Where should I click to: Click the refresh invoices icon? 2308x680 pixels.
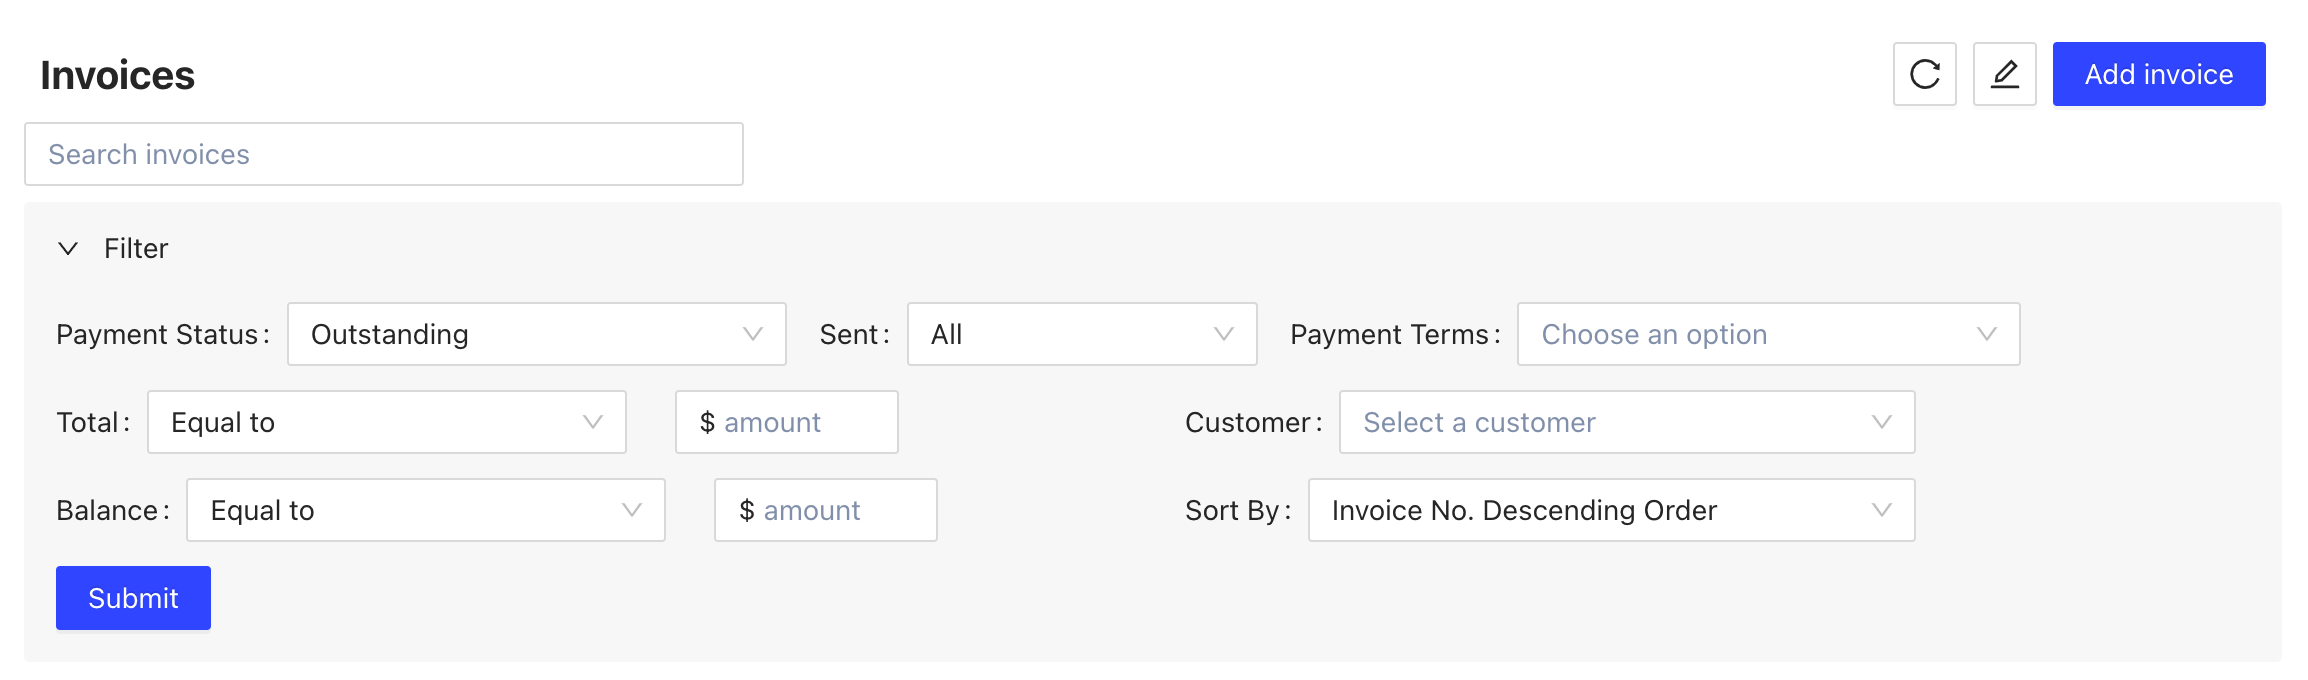point(1924,74)
